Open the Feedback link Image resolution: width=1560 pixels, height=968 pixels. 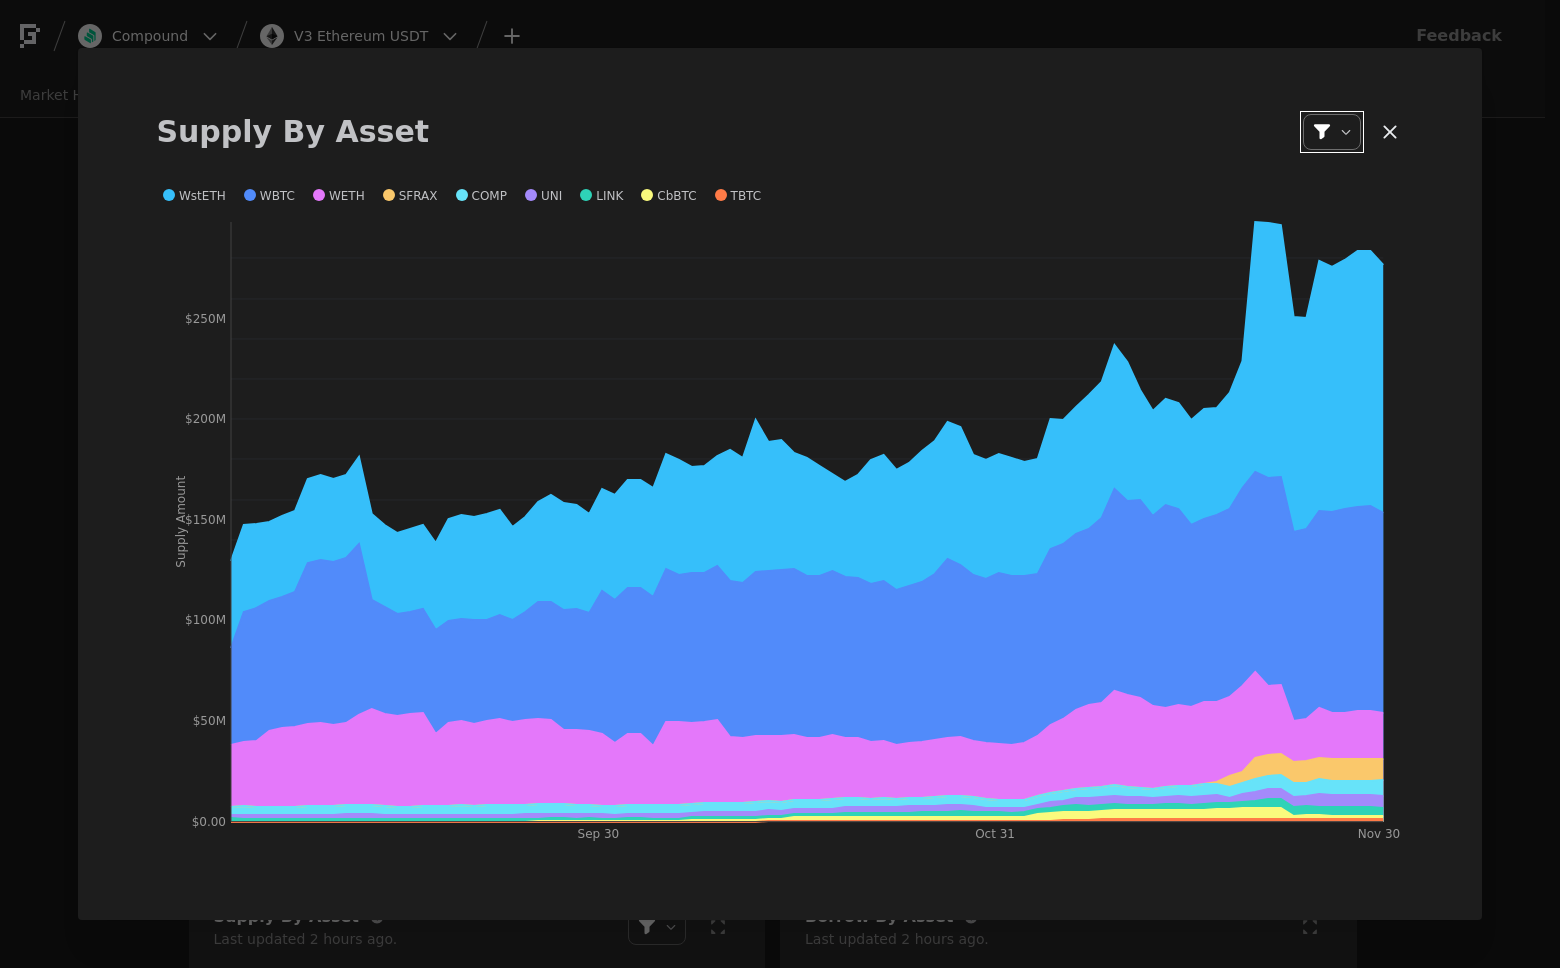point(1459,36)
